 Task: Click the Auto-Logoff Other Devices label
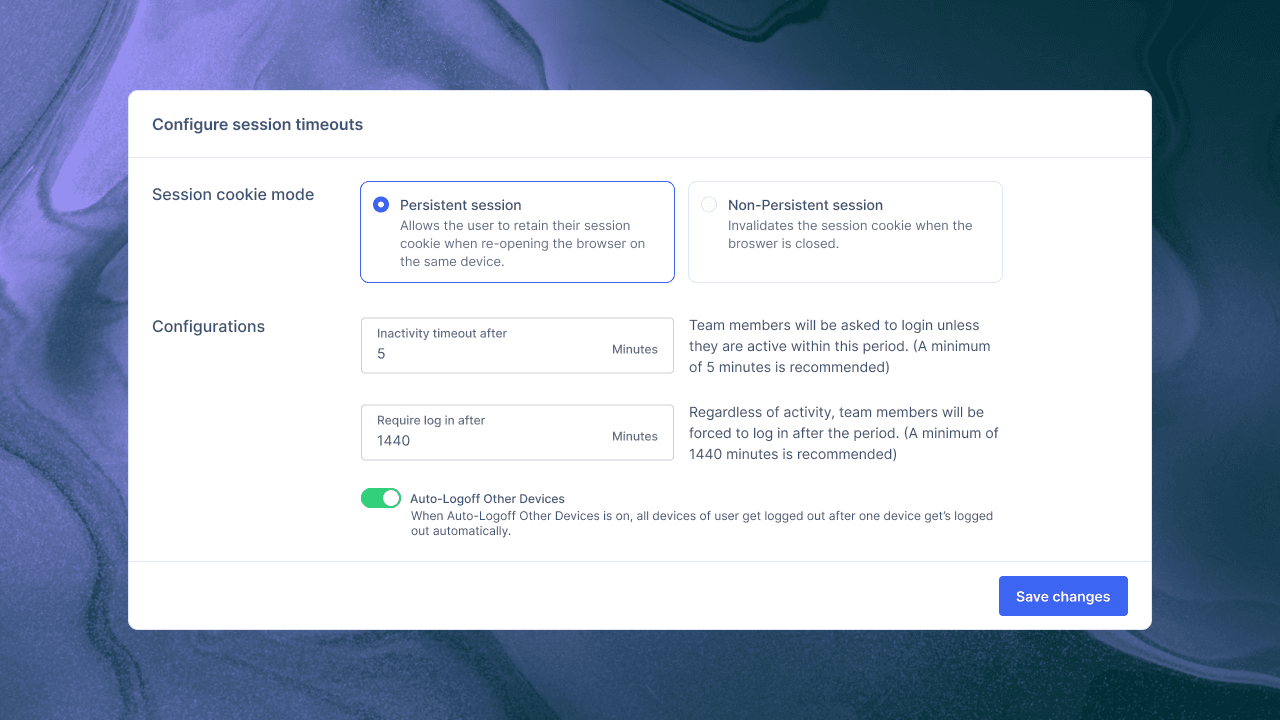tap(487, 499)
